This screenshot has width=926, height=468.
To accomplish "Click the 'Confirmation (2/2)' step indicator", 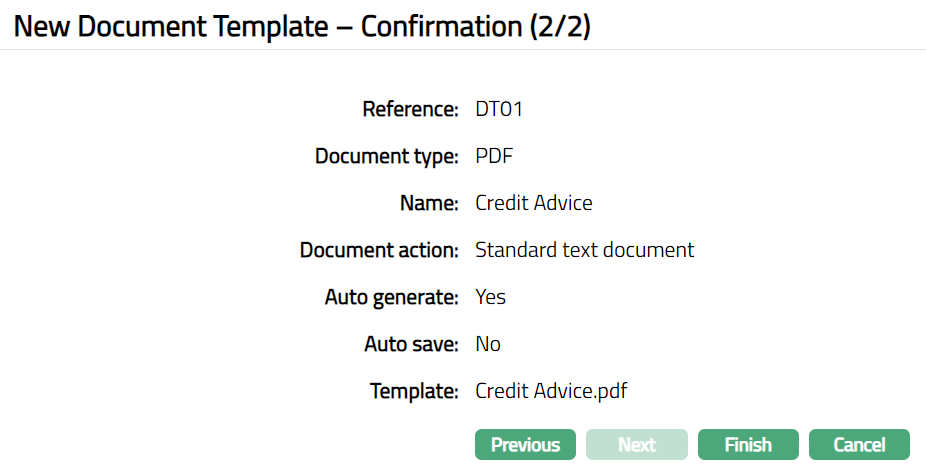I will pyautogui.click(x=476, y=27).
